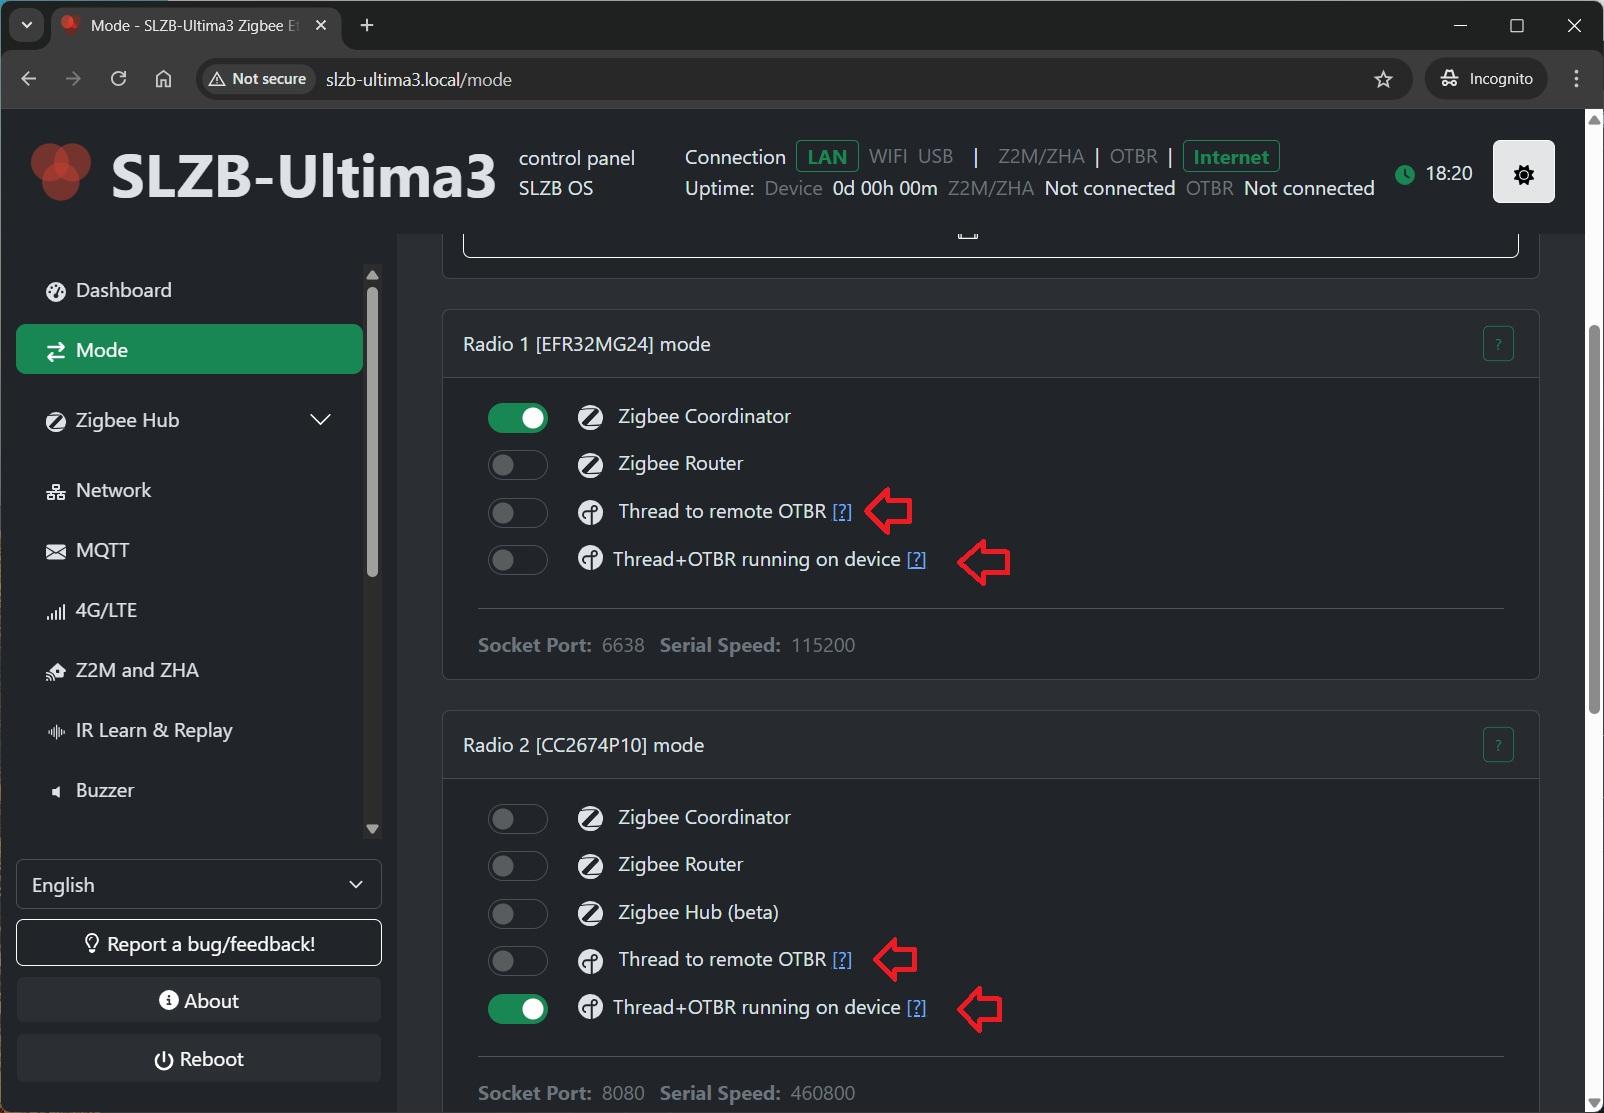Disable Radio 2 Thread+OTBR running on device
The width and height of the screenshot is (1604, 1113).
(x=518, y=1008)
